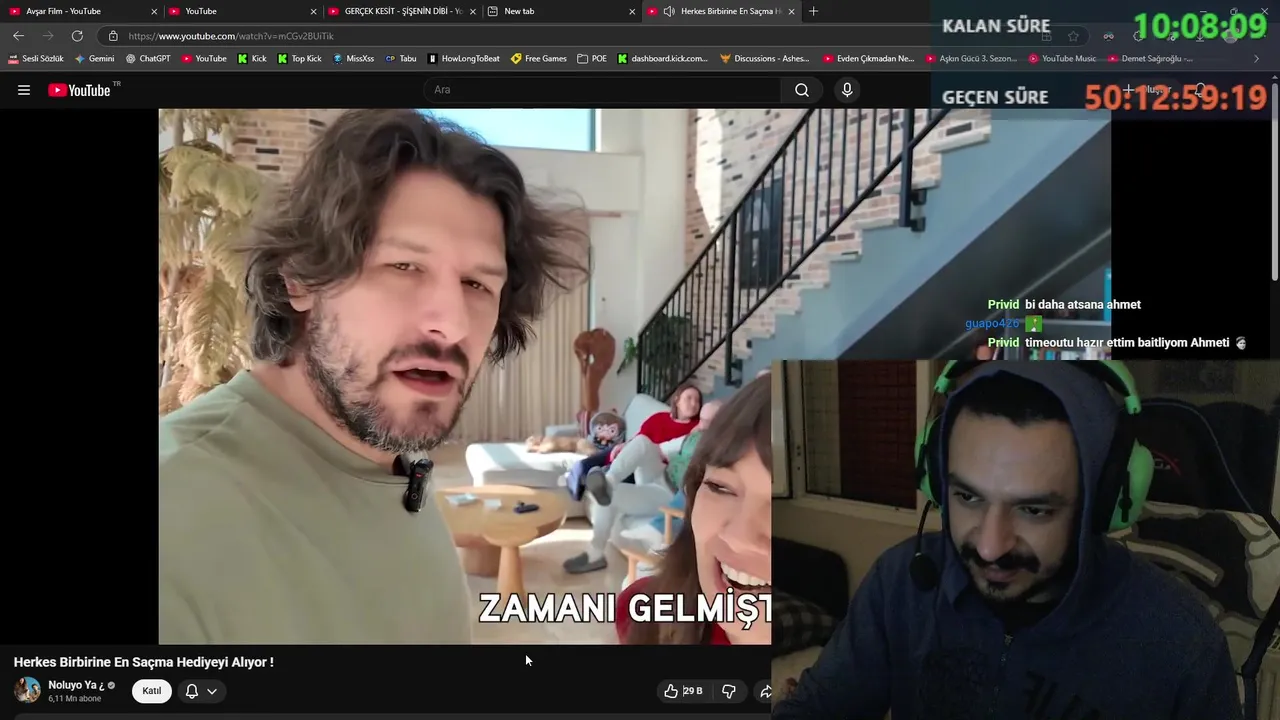
Task: Open the MissXss bookmark
Action: pos(354,59)
